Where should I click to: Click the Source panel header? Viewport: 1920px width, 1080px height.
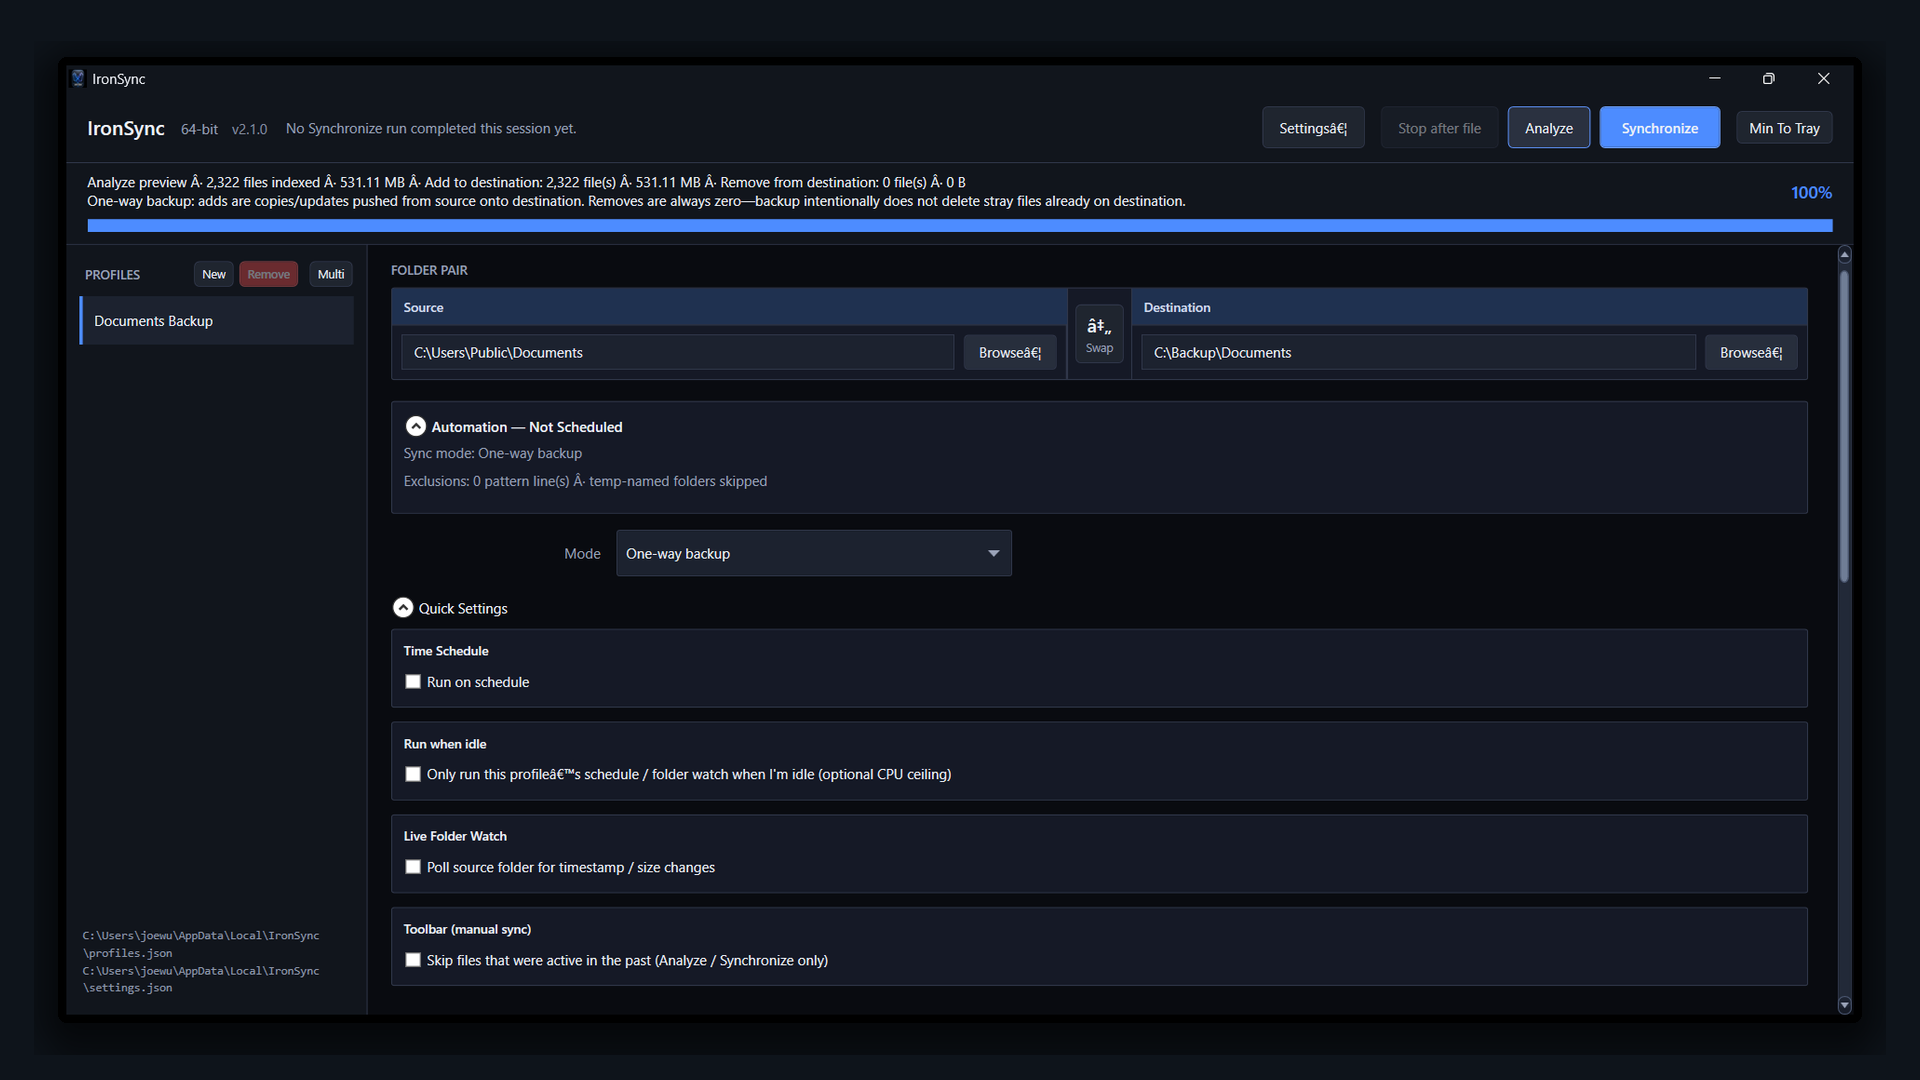(729, 307)
